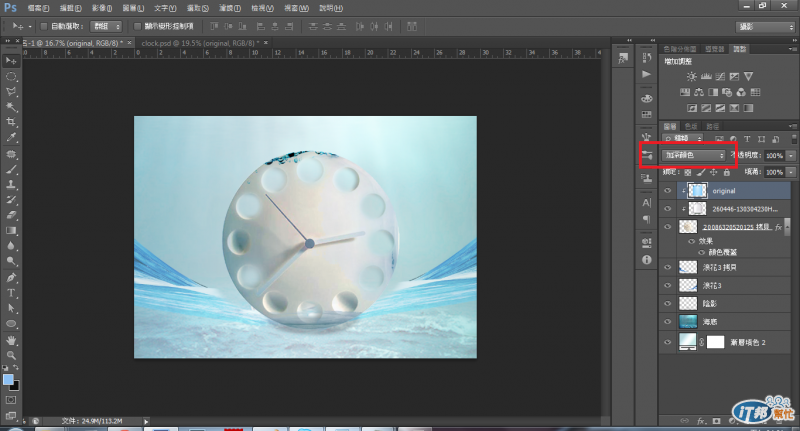Select the Magic Wand tool

click(x=11, y=106)
